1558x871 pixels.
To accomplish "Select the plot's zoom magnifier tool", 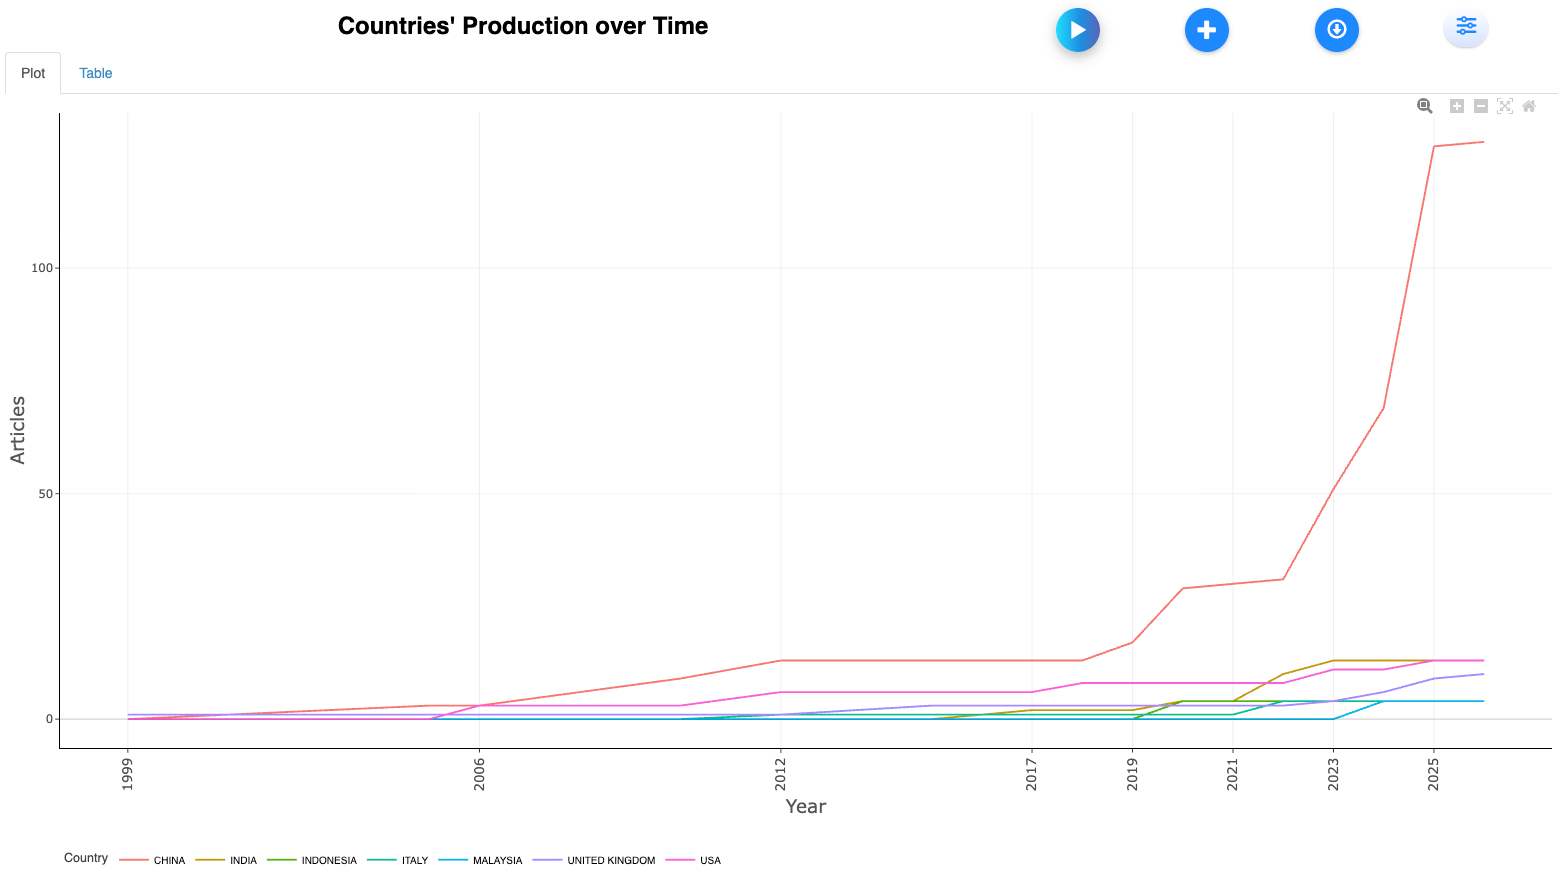I will coord(1424,106).
